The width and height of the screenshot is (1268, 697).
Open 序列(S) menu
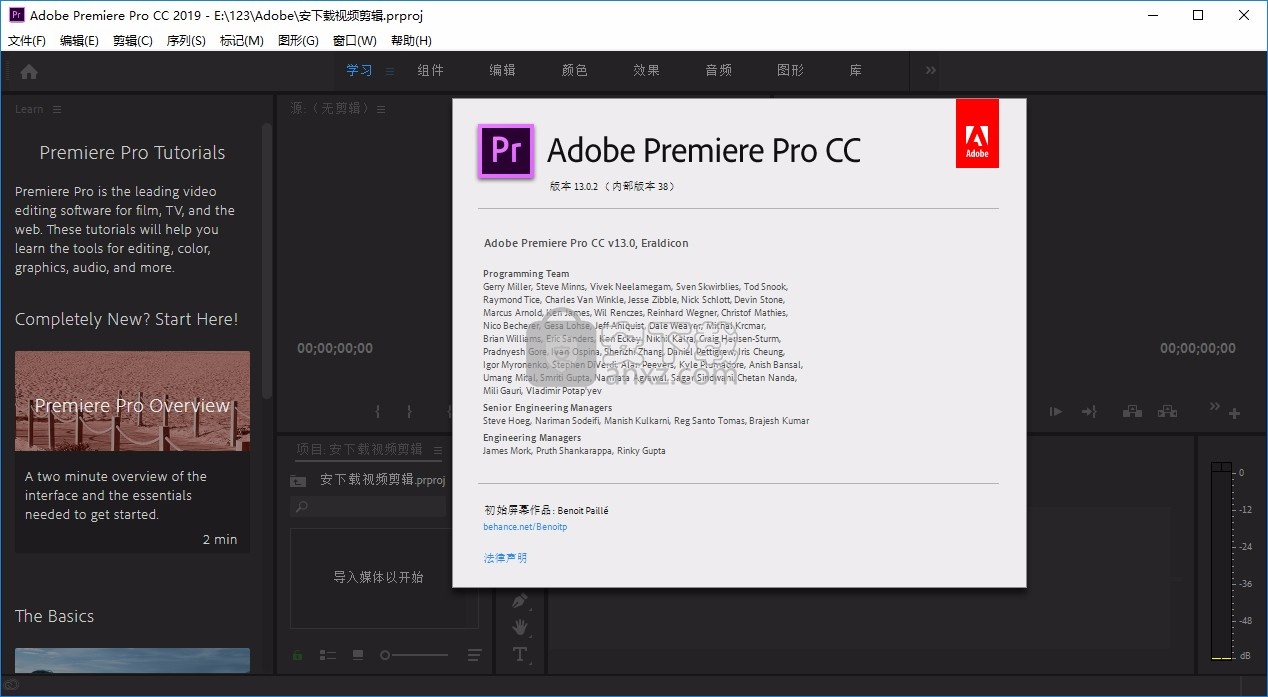point(186,41)
